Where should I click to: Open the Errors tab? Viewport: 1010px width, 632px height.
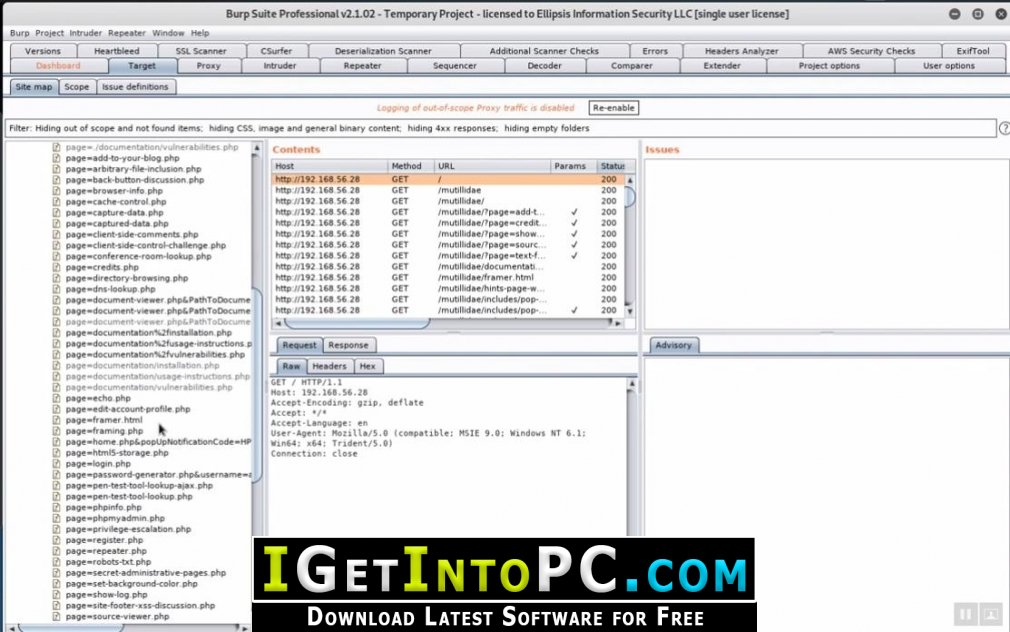655,51
